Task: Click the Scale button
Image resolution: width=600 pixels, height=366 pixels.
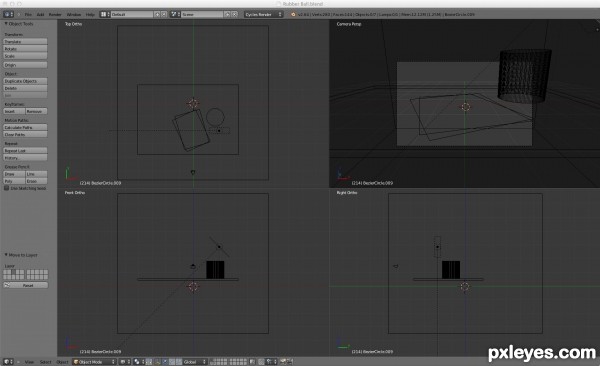Action: click(x=25, y=56)
